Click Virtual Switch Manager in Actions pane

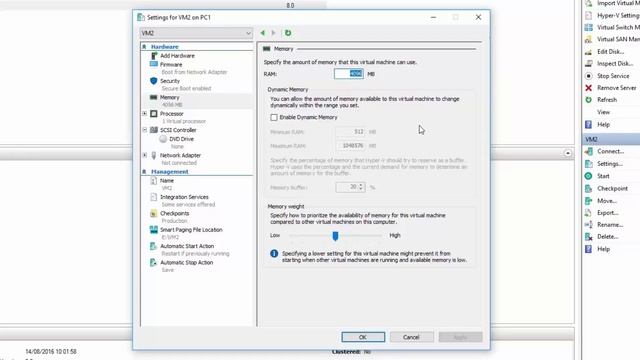pos(618,27)
